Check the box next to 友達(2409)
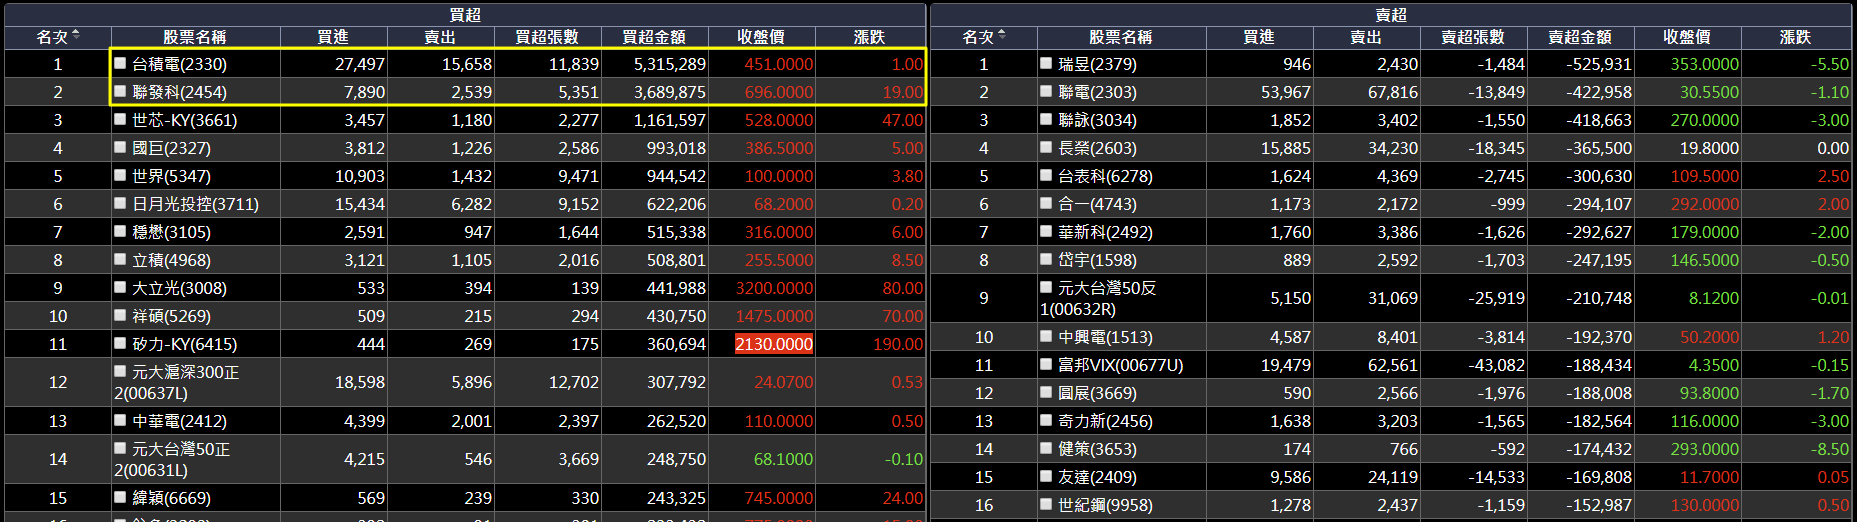Viewport: 1857px width, 522px height. 1046,477
